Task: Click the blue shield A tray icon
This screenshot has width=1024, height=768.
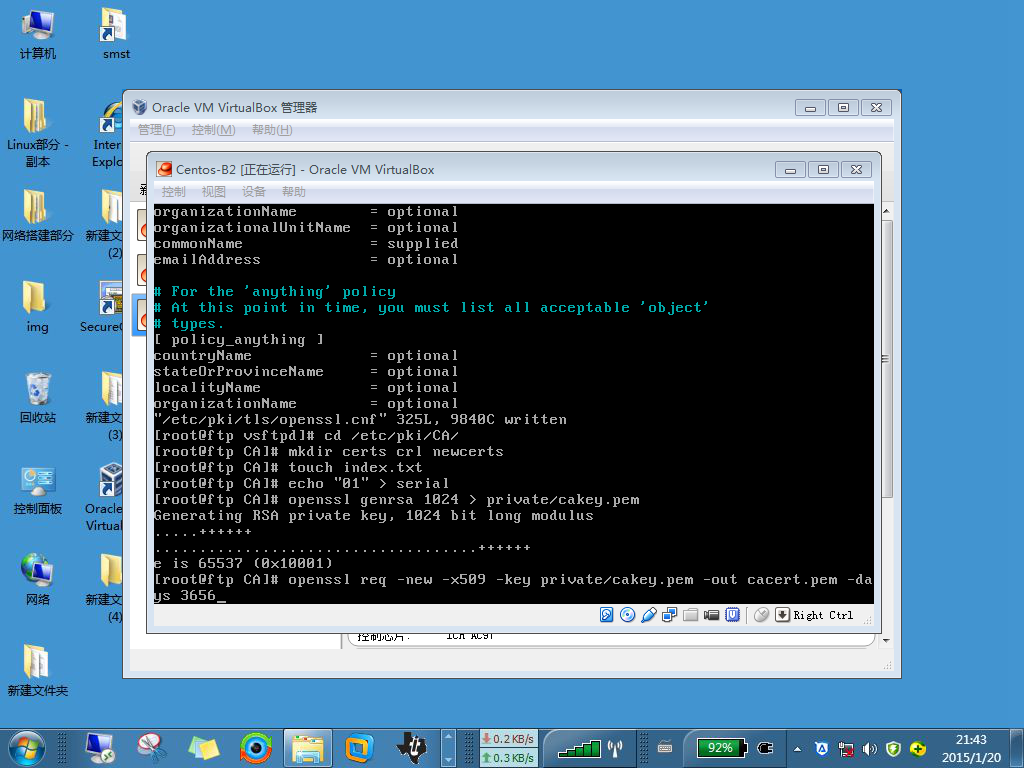Action: pos(822,749)
